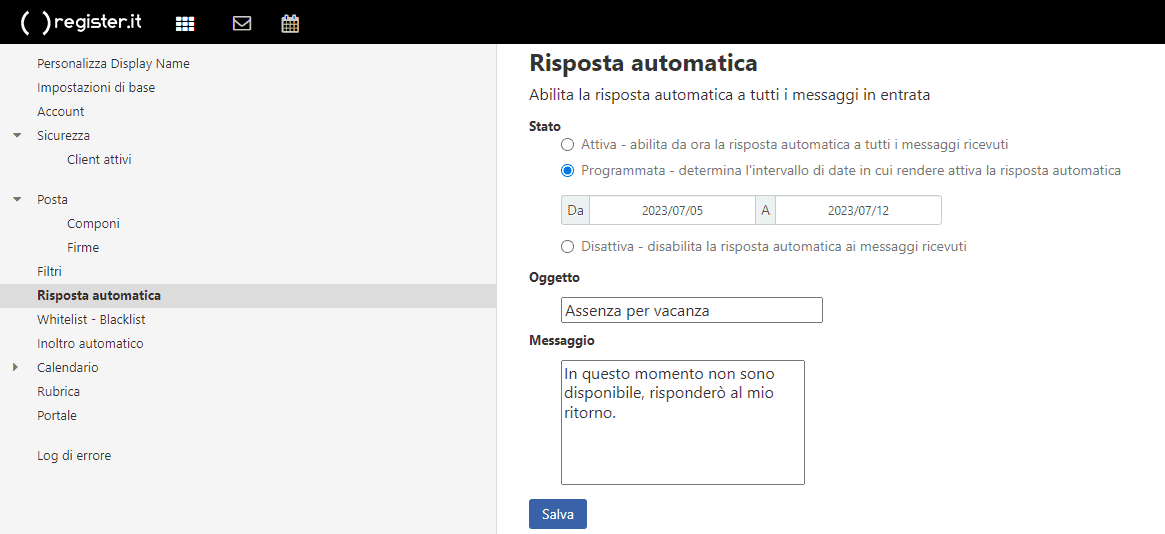Screen dimensions: 1165x534
Task: Open Whitelist - Blacklist settings
Action: 91,319
